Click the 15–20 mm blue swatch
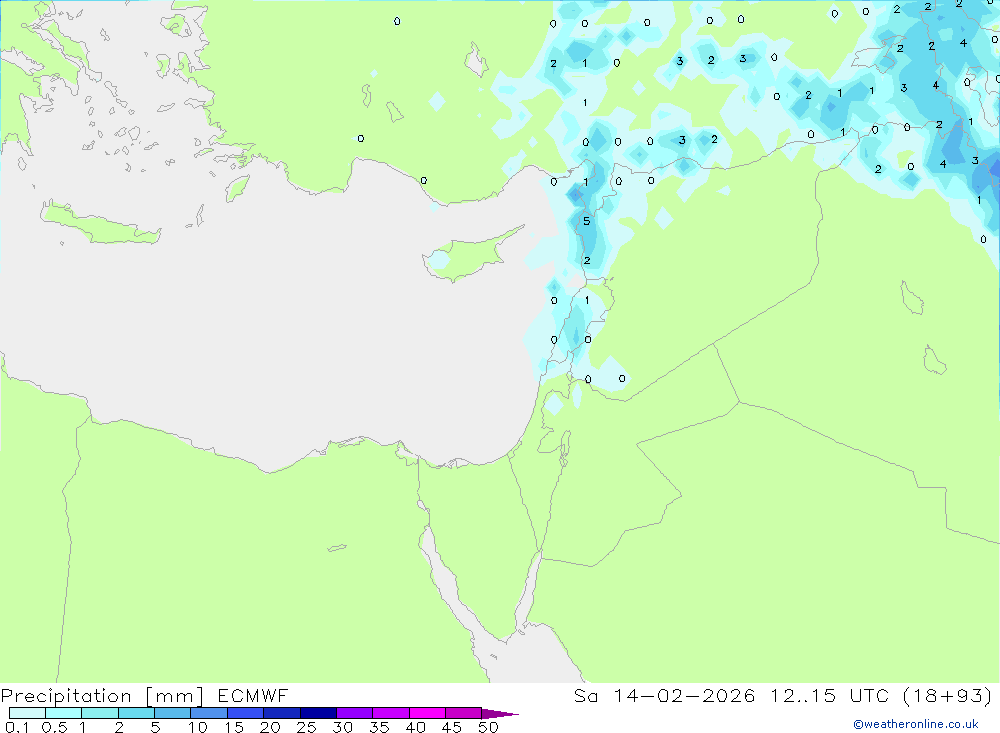Viewport: 1000px width, 733px height. (x=246, y=713)
